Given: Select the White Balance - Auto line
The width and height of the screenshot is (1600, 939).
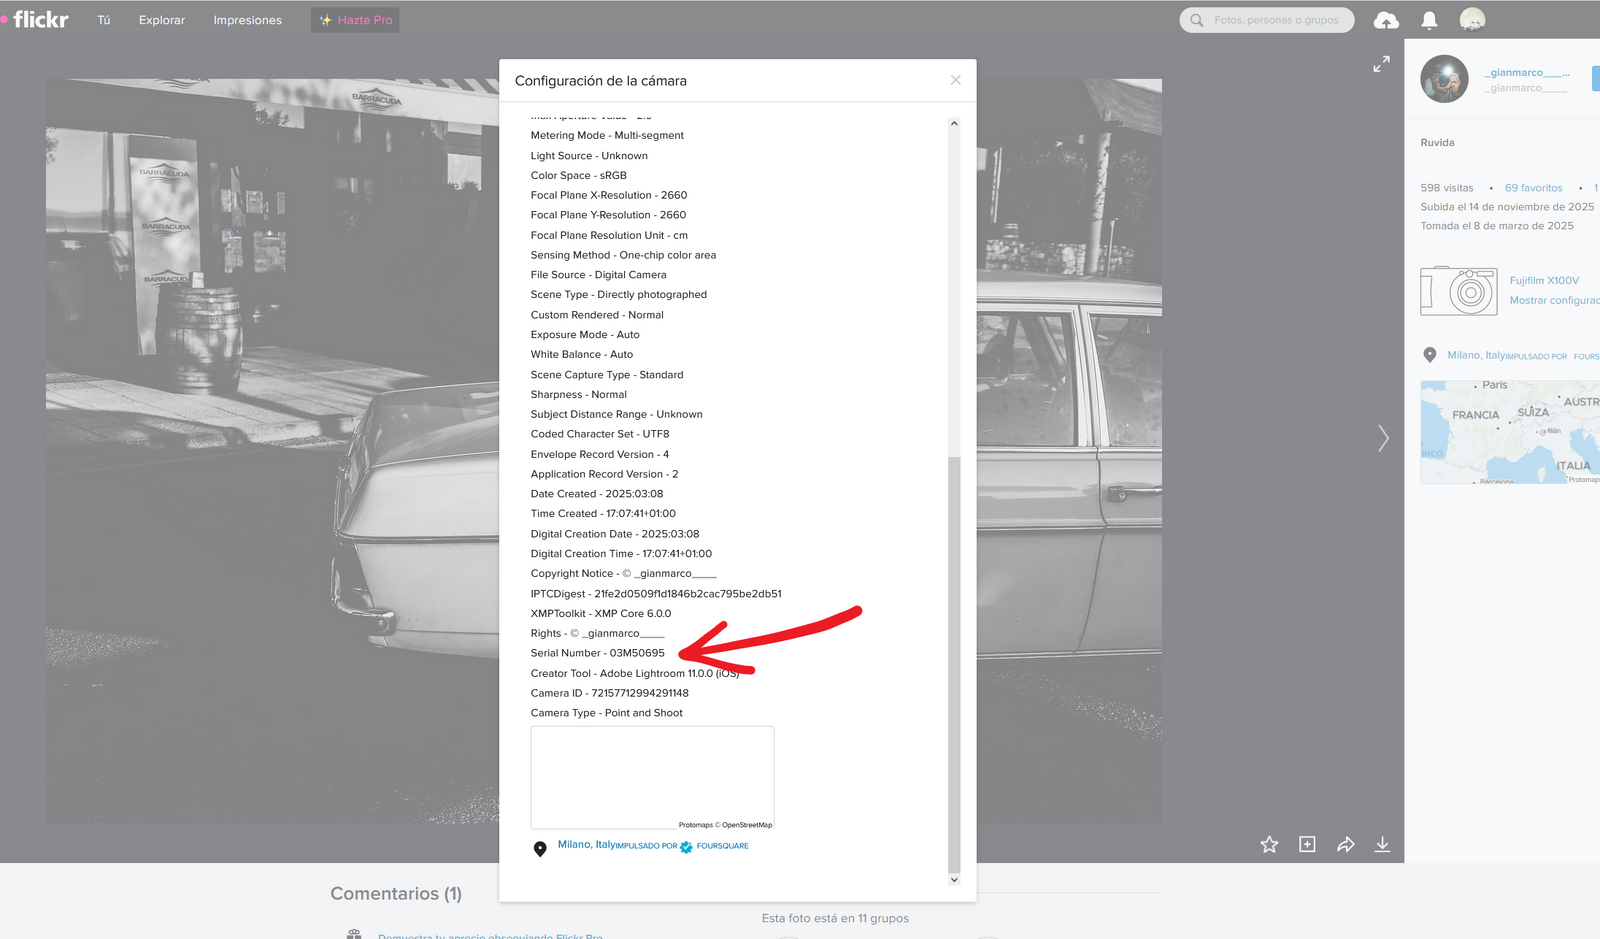Looking at the screenshot, I should pos(581,354).
